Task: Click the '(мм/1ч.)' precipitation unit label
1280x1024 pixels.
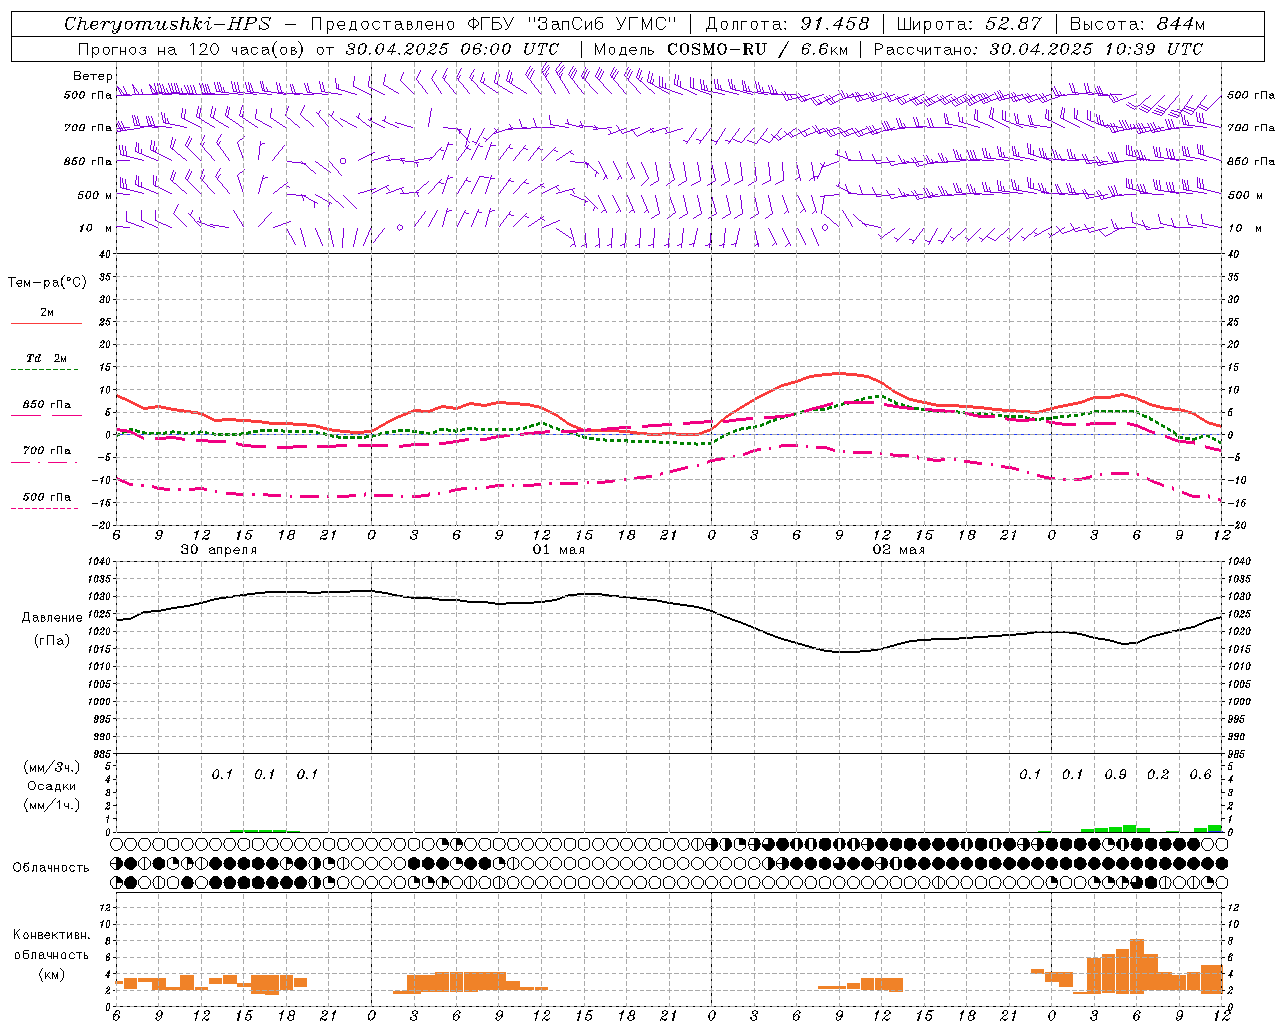Action: (x=52, y=805)
